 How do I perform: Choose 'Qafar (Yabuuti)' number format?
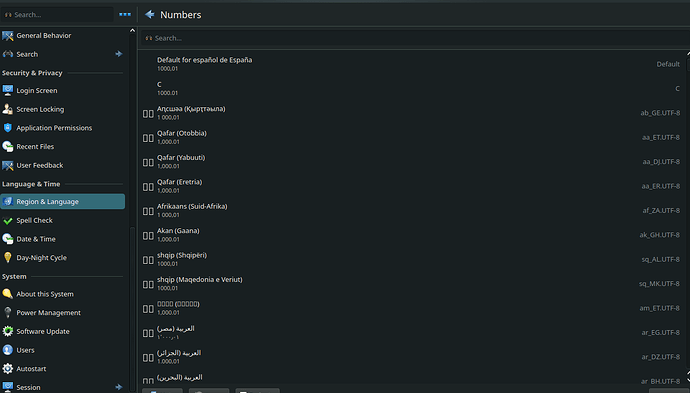pos(412,162)
